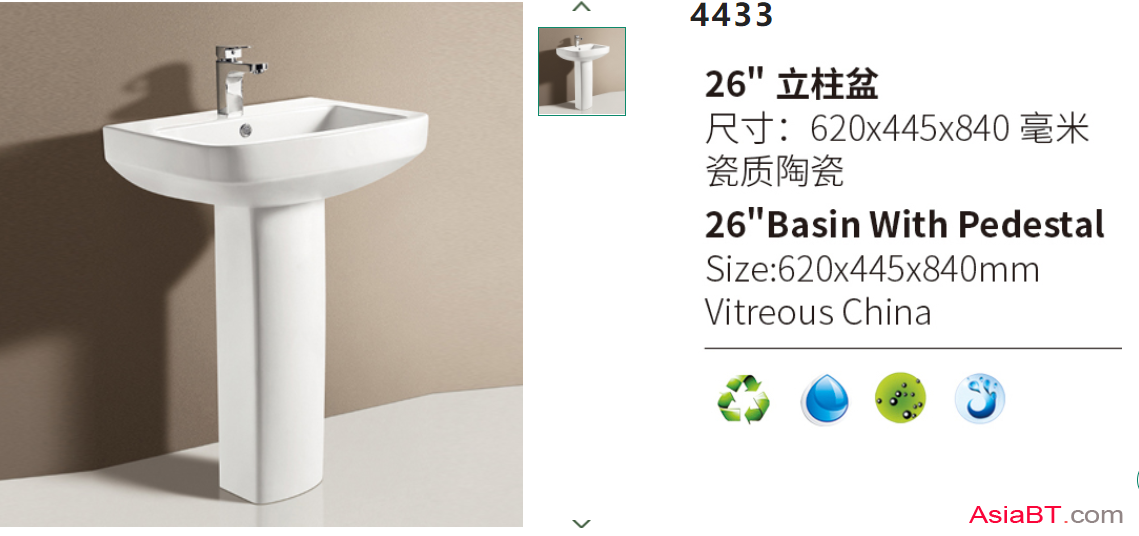Screen dimensions: 1139x536
Task: Click the 4433 model number
Action: click(x=731, y=15)
